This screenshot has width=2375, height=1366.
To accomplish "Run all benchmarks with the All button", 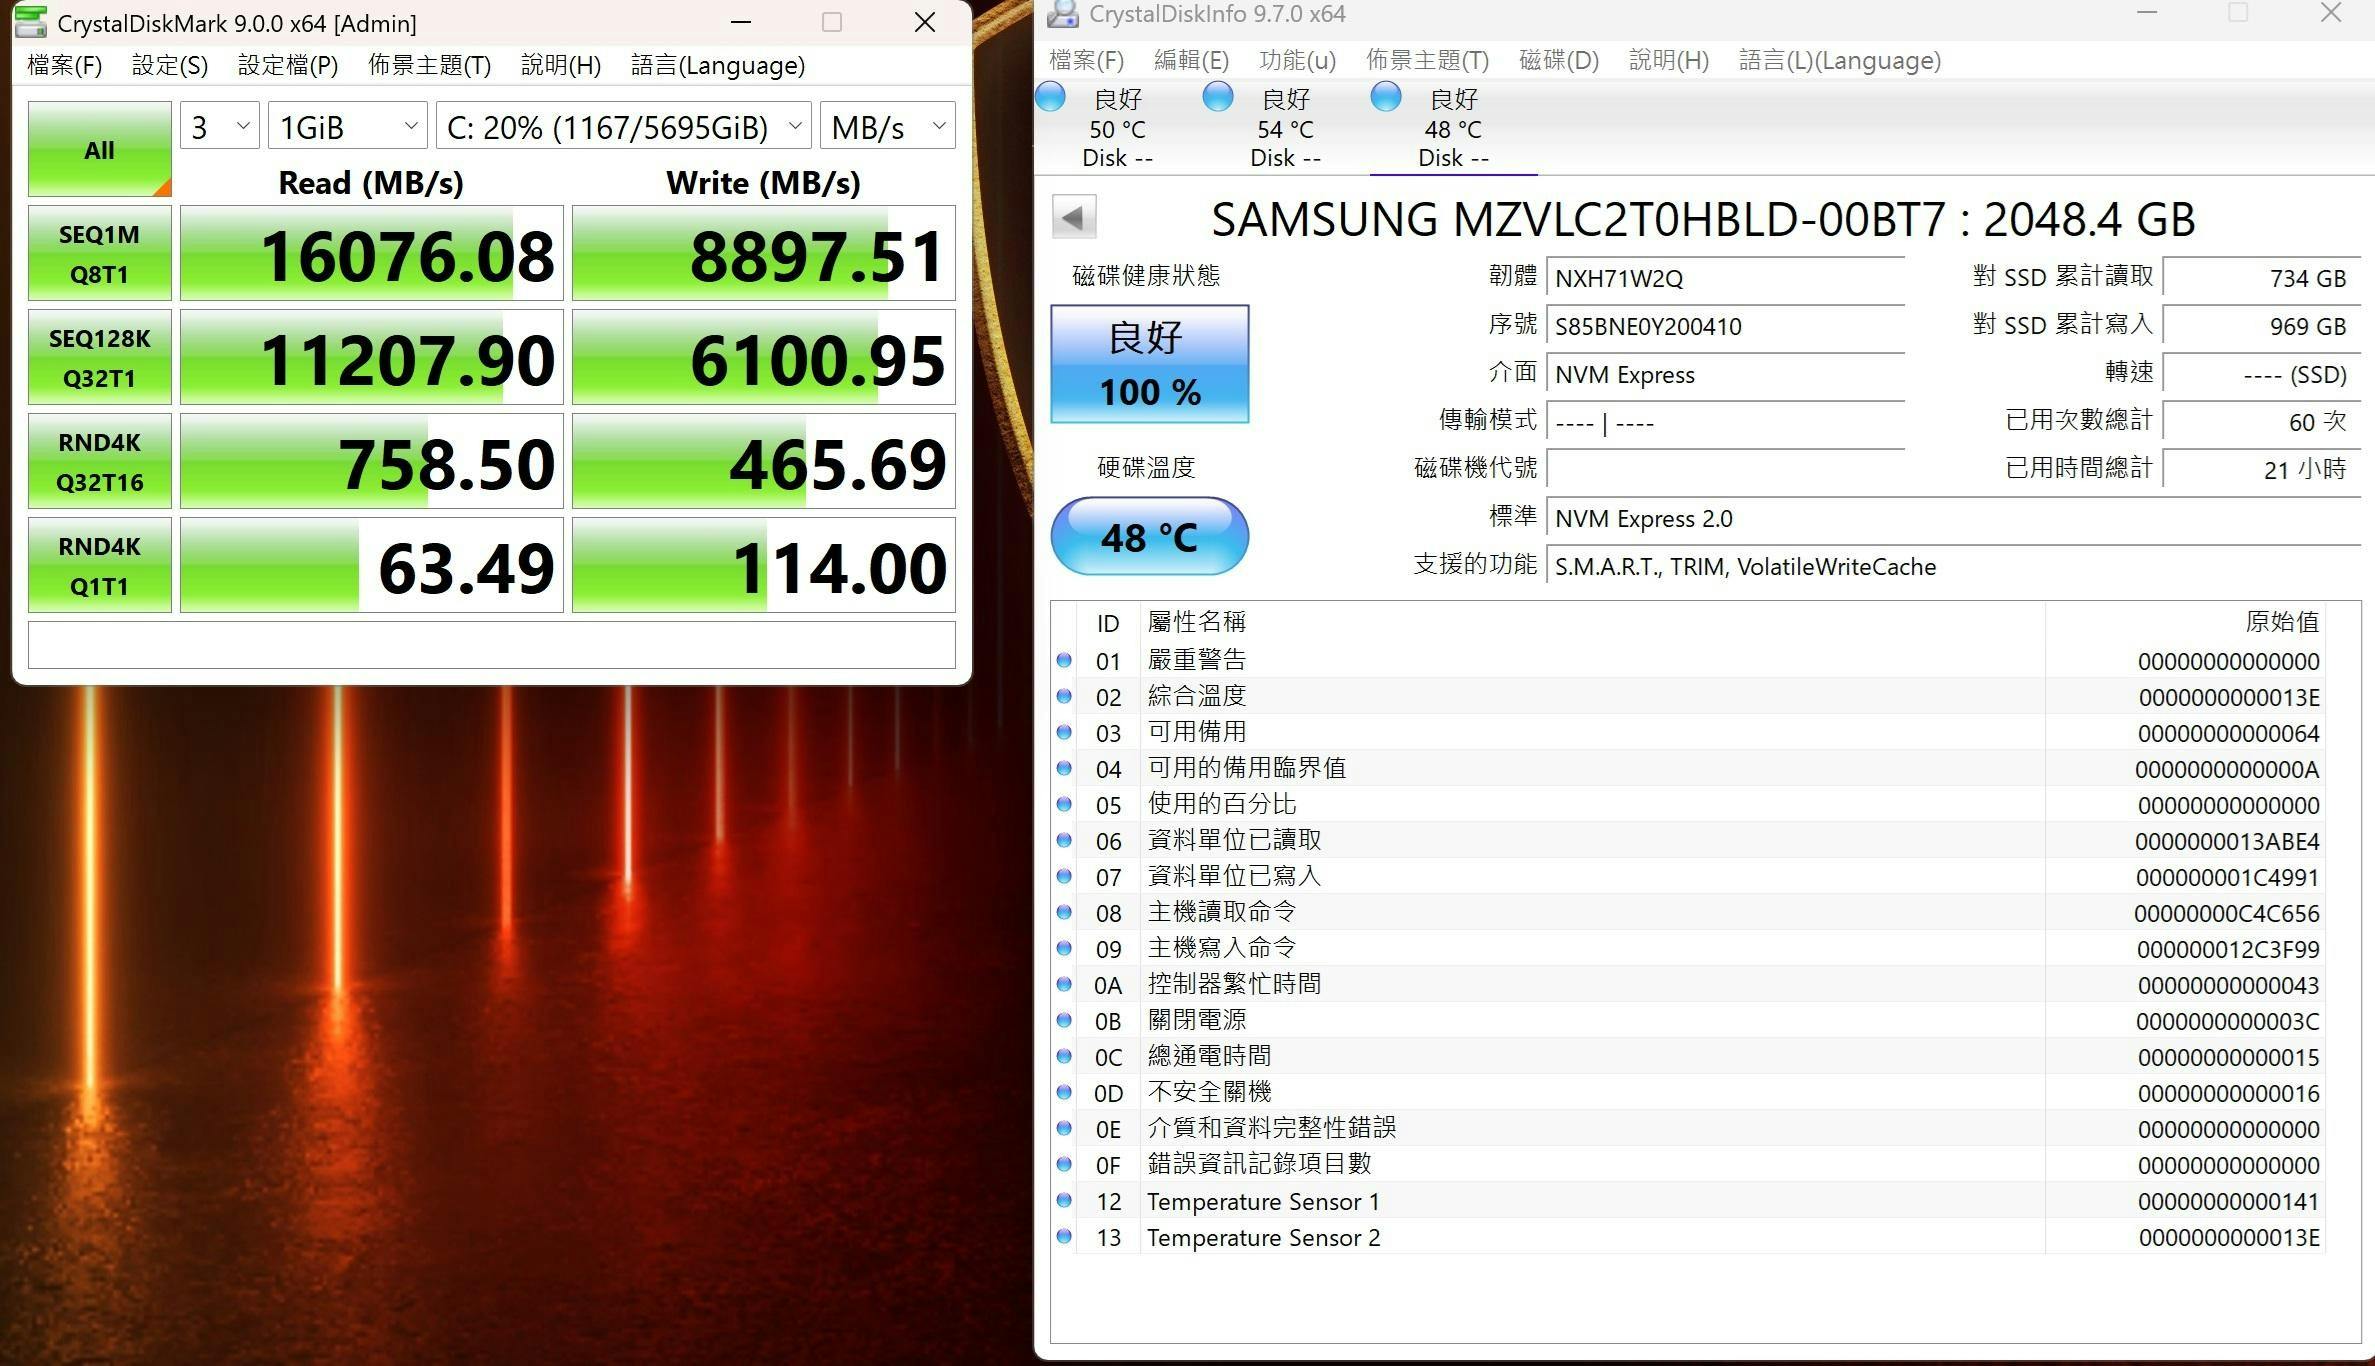I will [99, 149].
